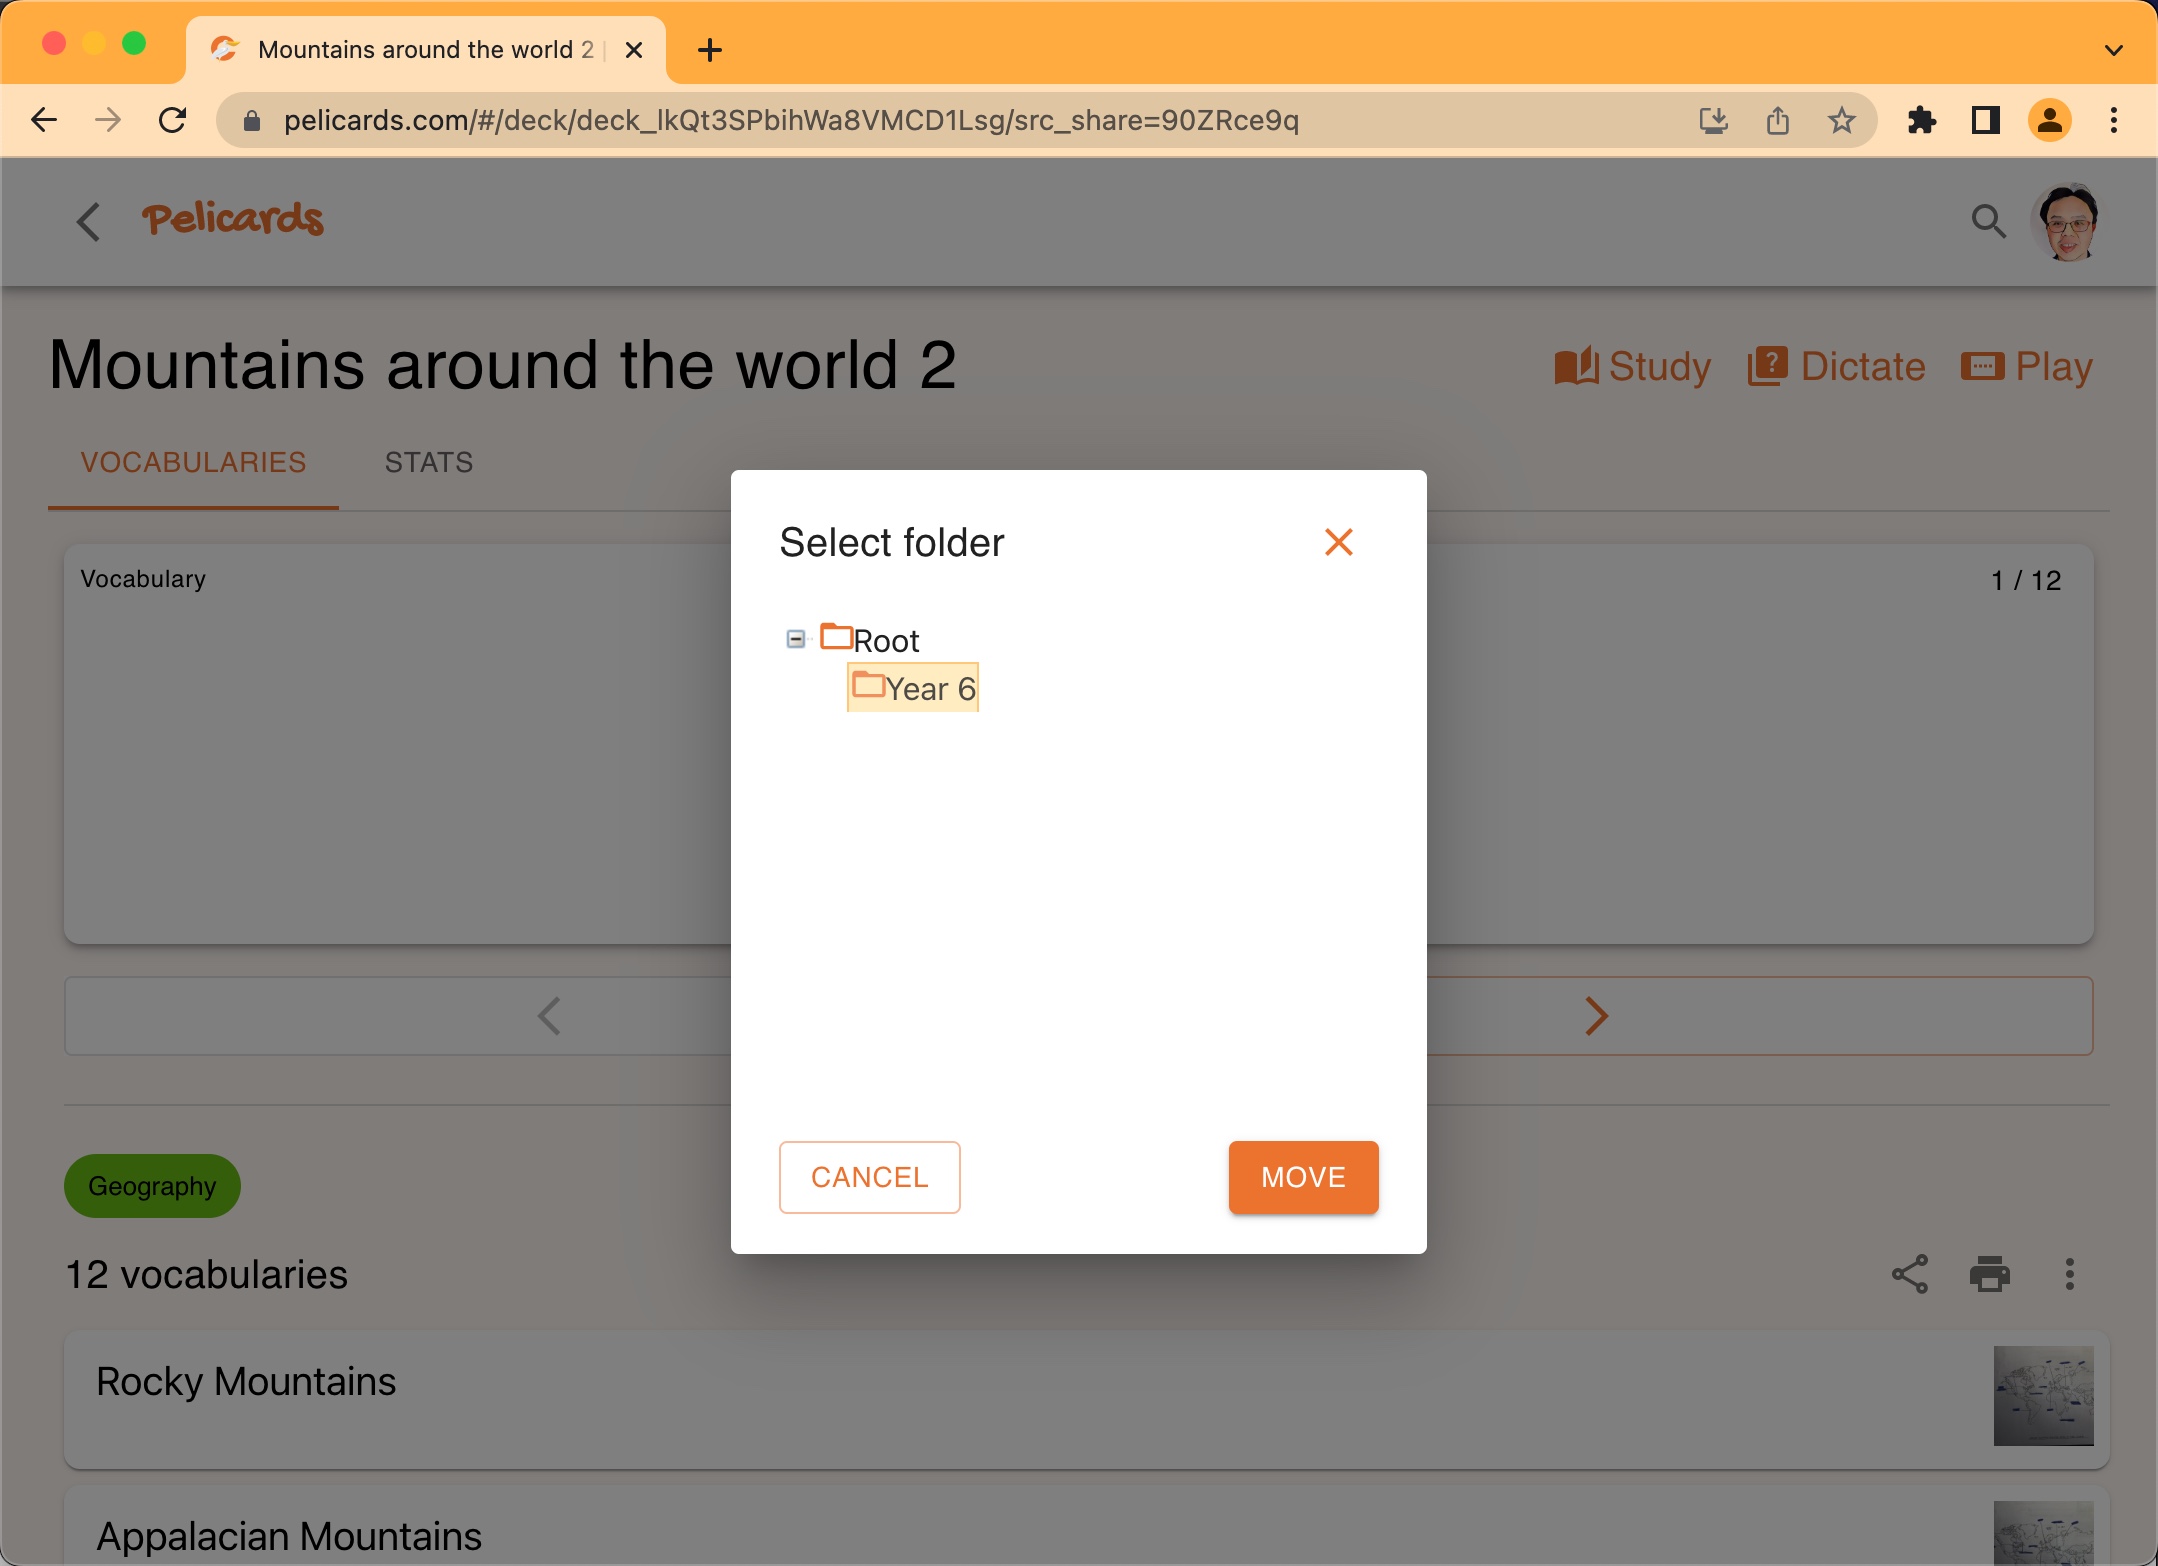Go to the next vocabulary card
The image size is (2158, 1566).
(1597, 1016)
